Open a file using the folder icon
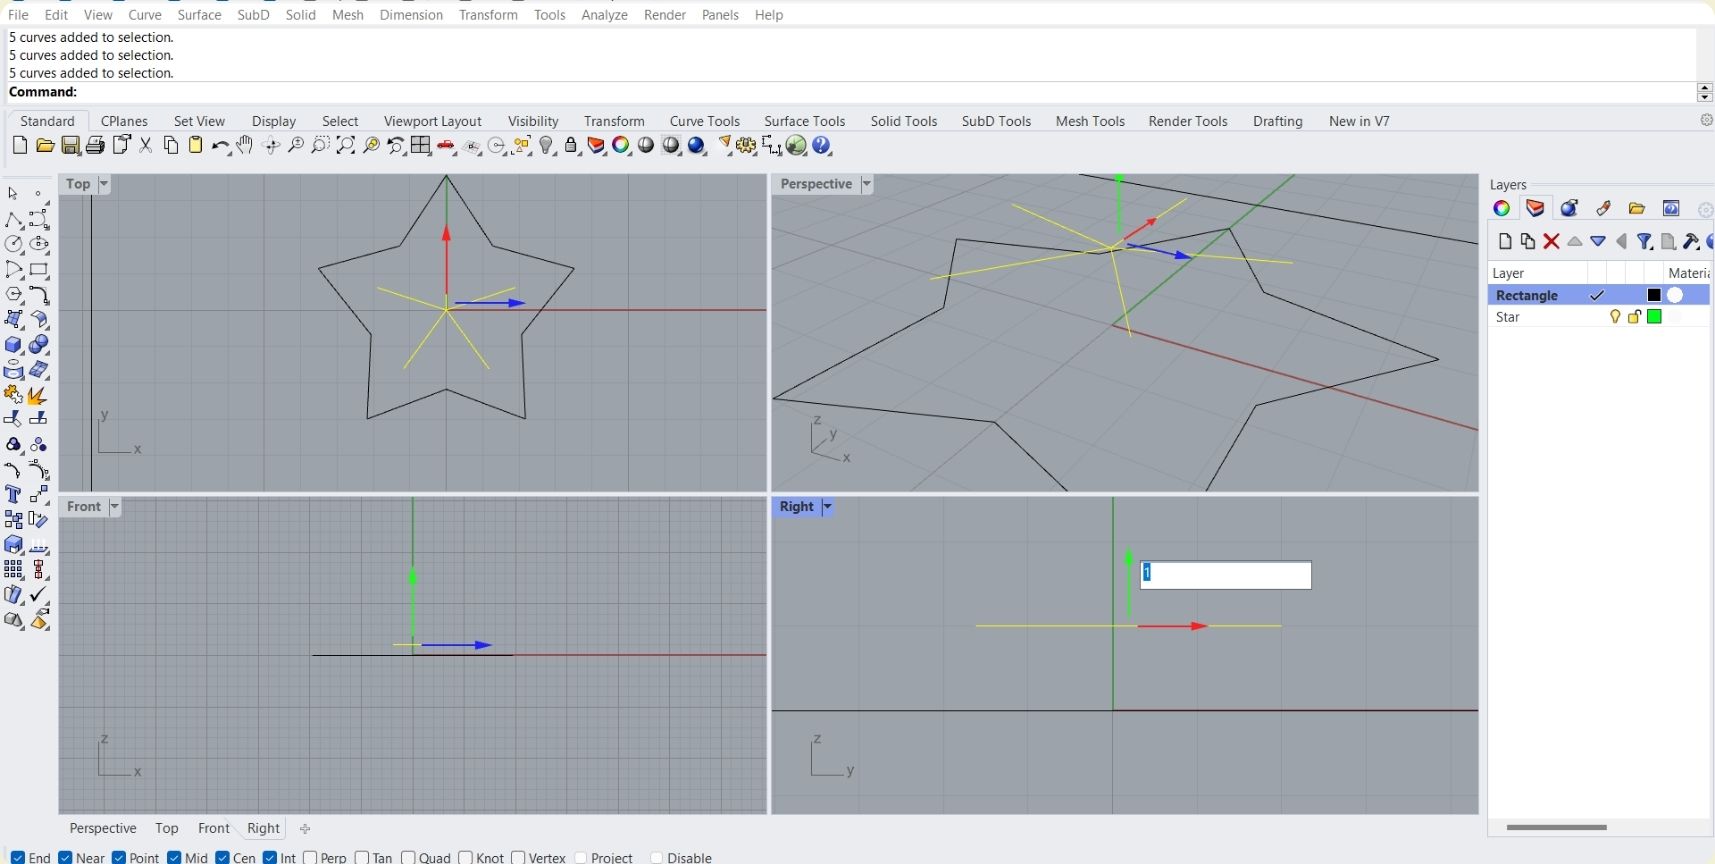 45,146
